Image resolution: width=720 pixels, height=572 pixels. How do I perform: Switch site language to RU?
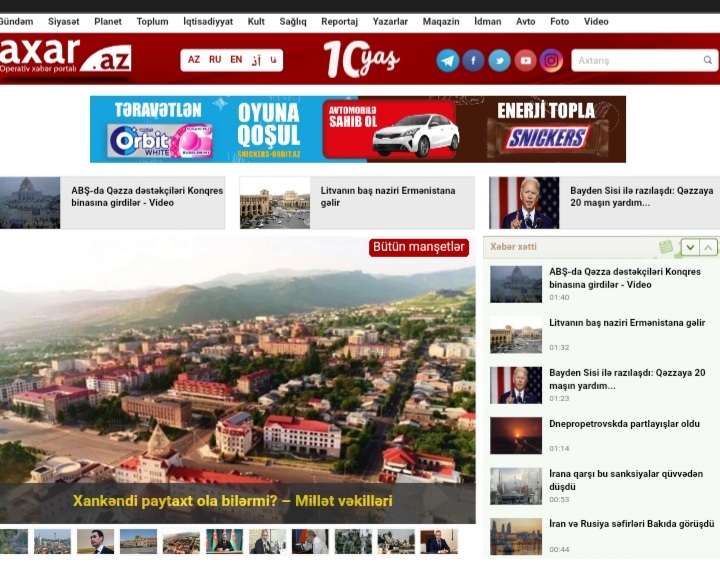[215, 60]
